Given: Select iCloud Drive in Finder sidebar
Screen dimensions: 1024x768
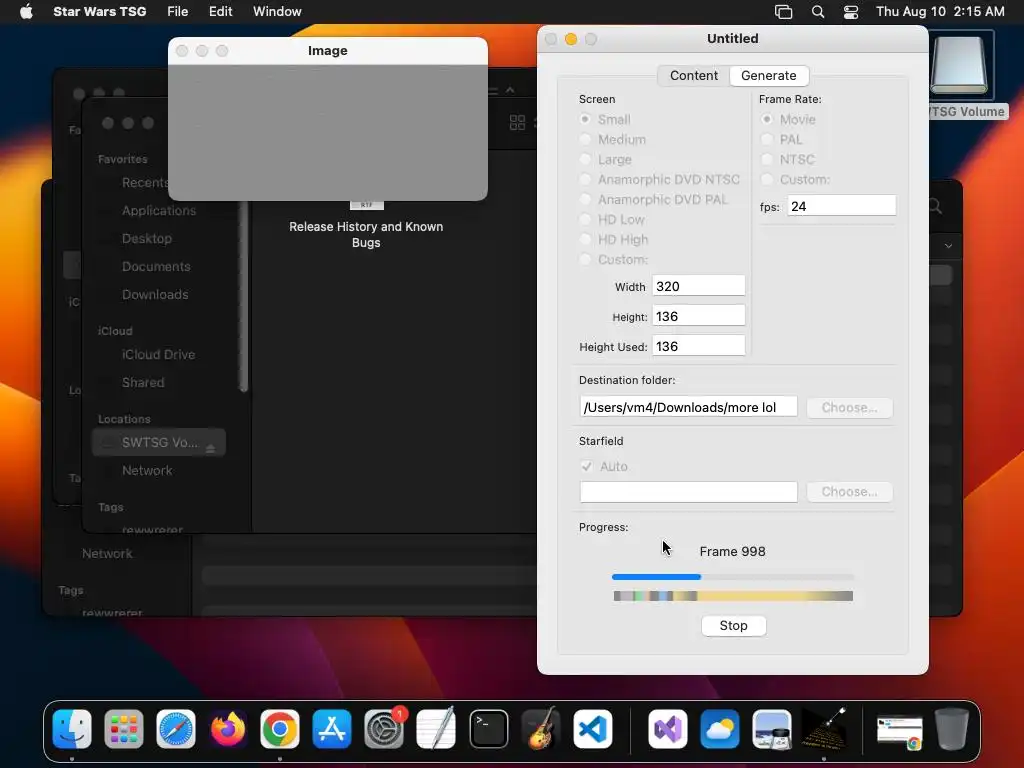Looking at the screenshot, I should click(158, 355).
